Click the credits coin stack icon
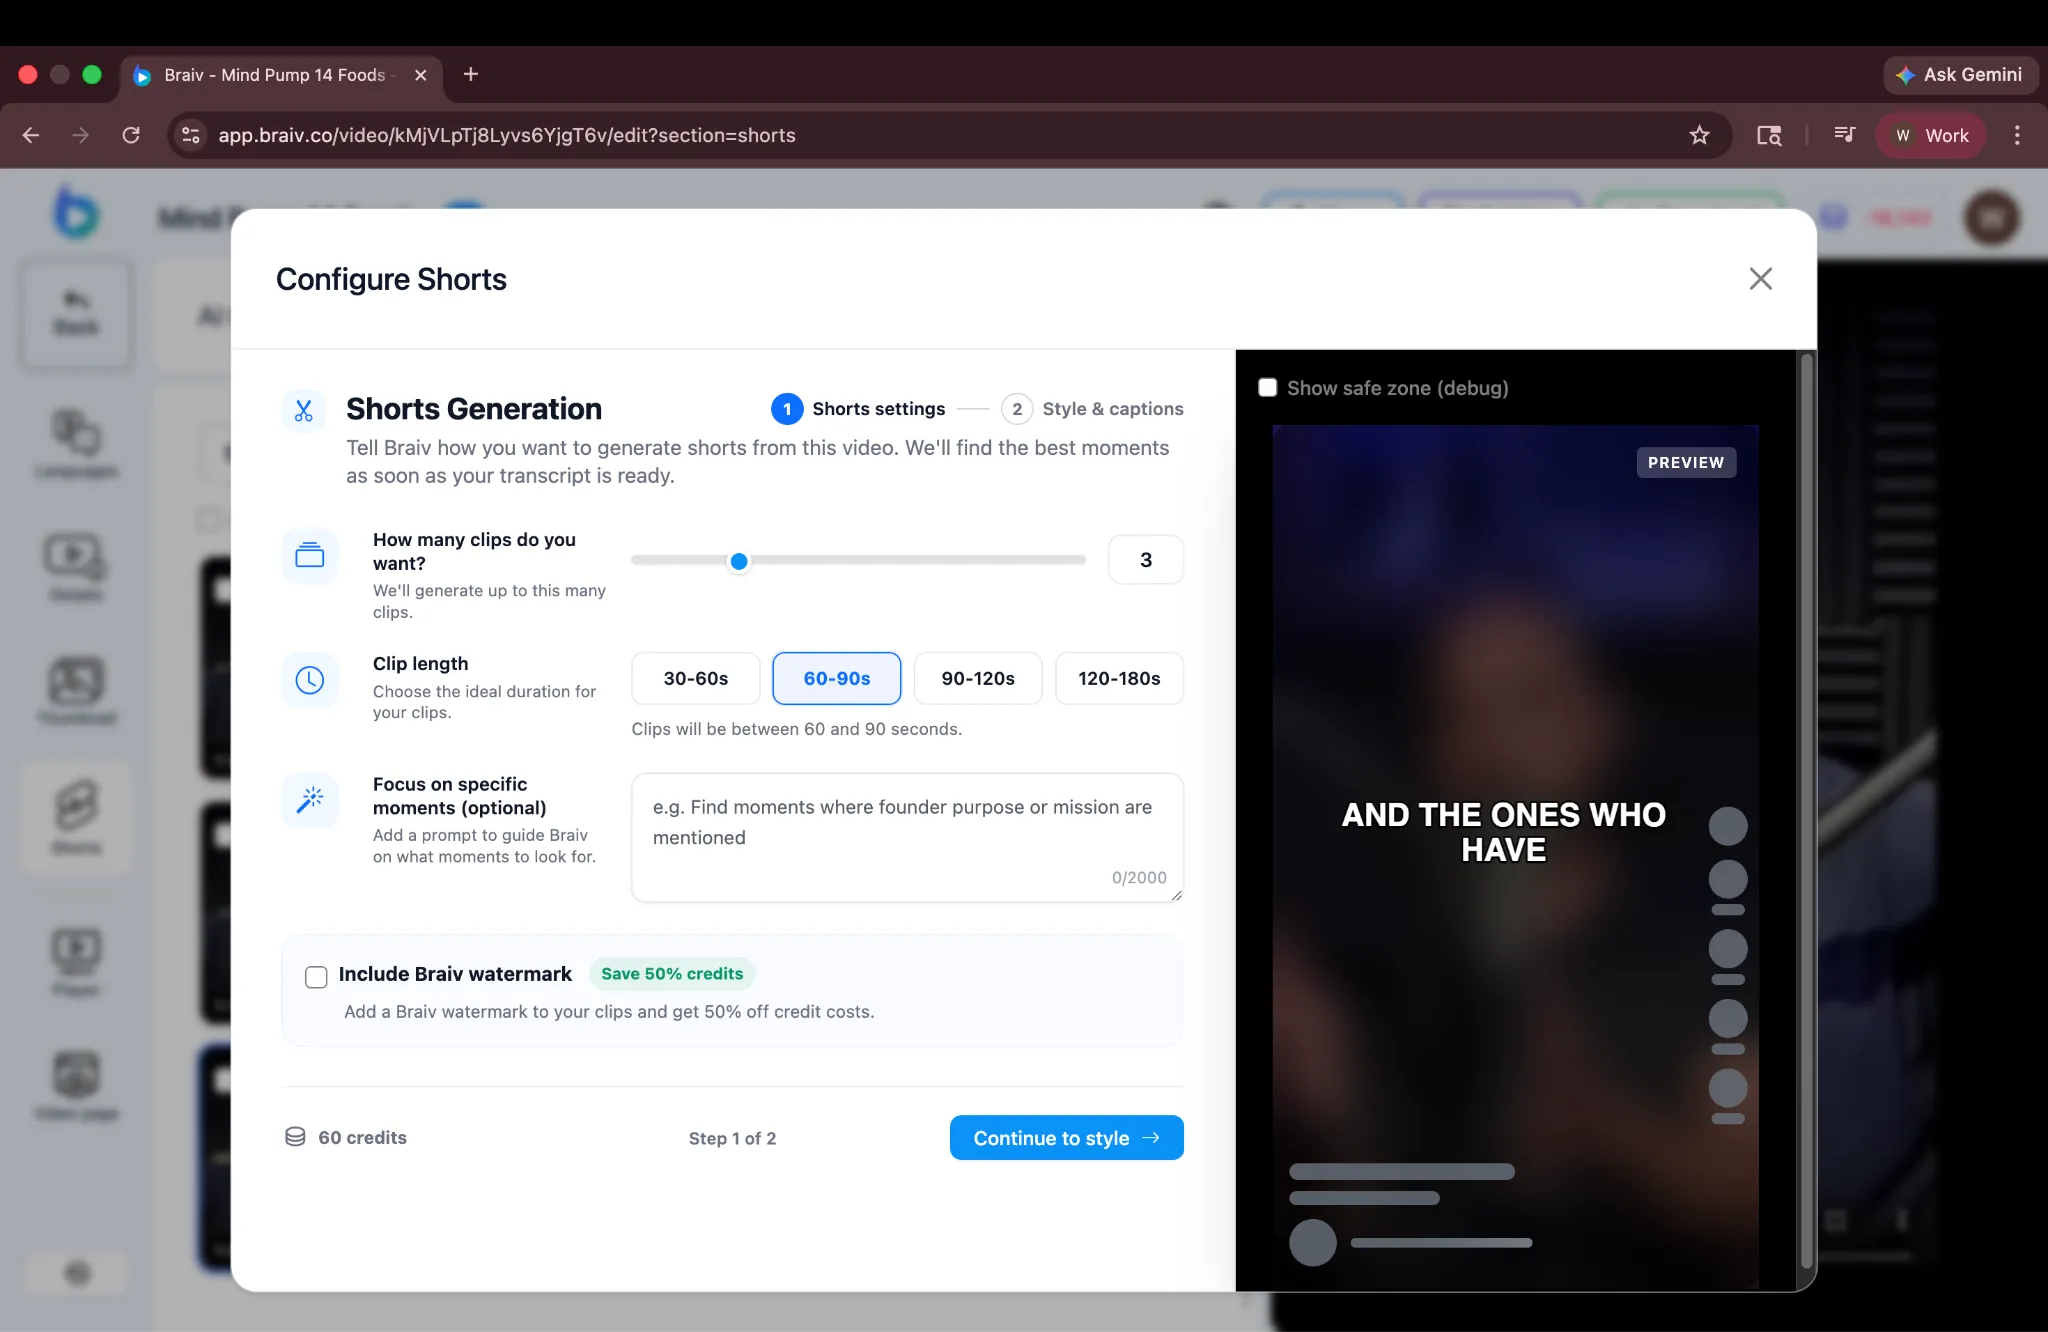The image size is (2048, 1332). coord(295,1137)
